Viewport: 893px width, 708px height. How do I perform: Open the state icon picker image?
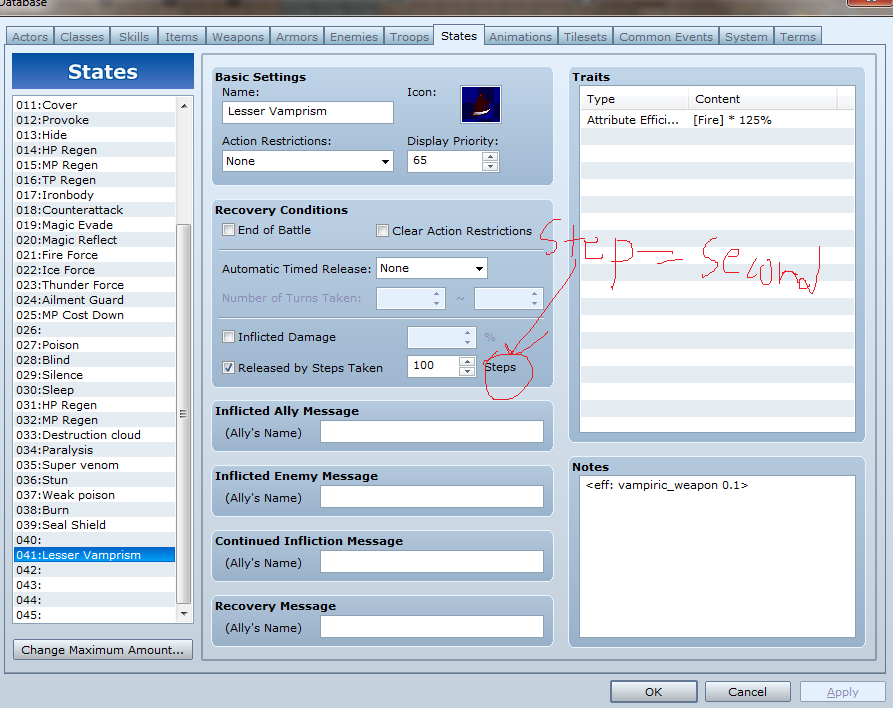(x=481, y=104)
